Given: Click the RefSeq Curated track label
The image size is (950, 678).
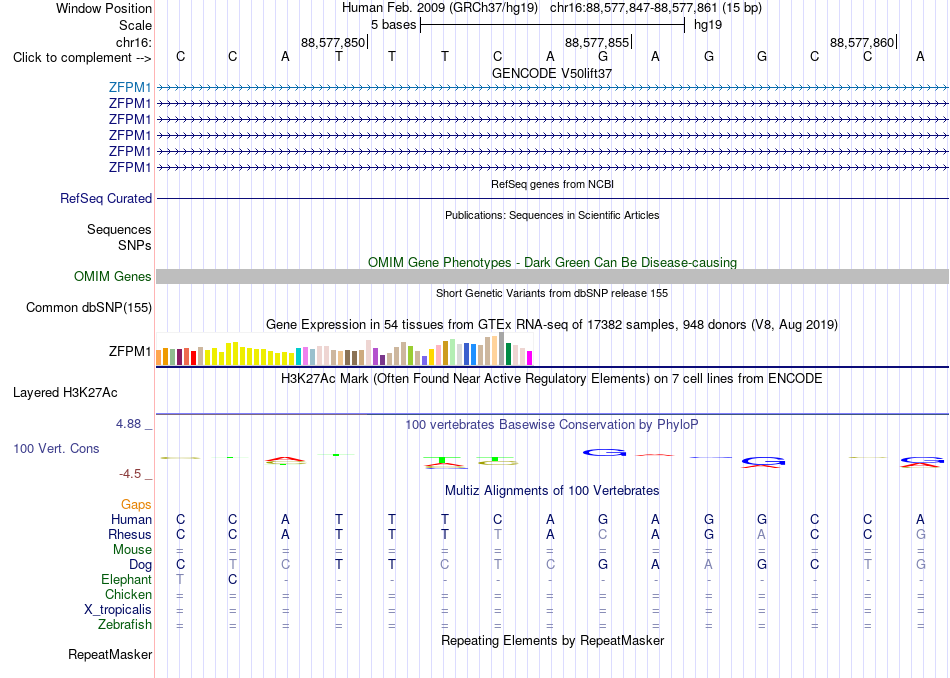Looking at the screenshot, I should pyautogui.click(x=106, y=198).
